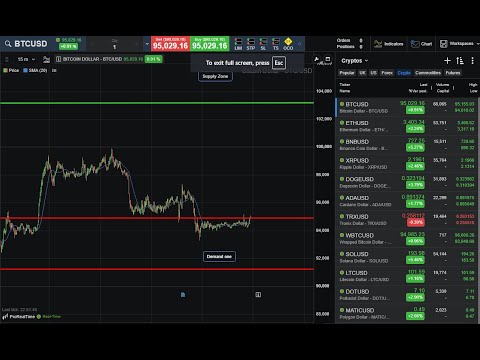Open the 15 m timeframe dropdown
Viewport: 480px width, 360px height.
tap(26, 59)
